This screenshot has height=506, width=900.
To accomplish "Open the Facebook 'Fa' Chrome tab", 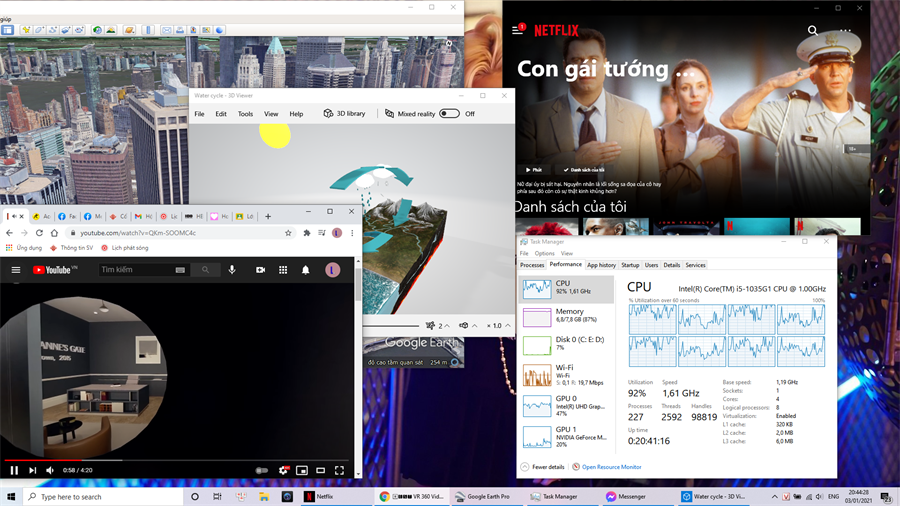I will 67,216.
